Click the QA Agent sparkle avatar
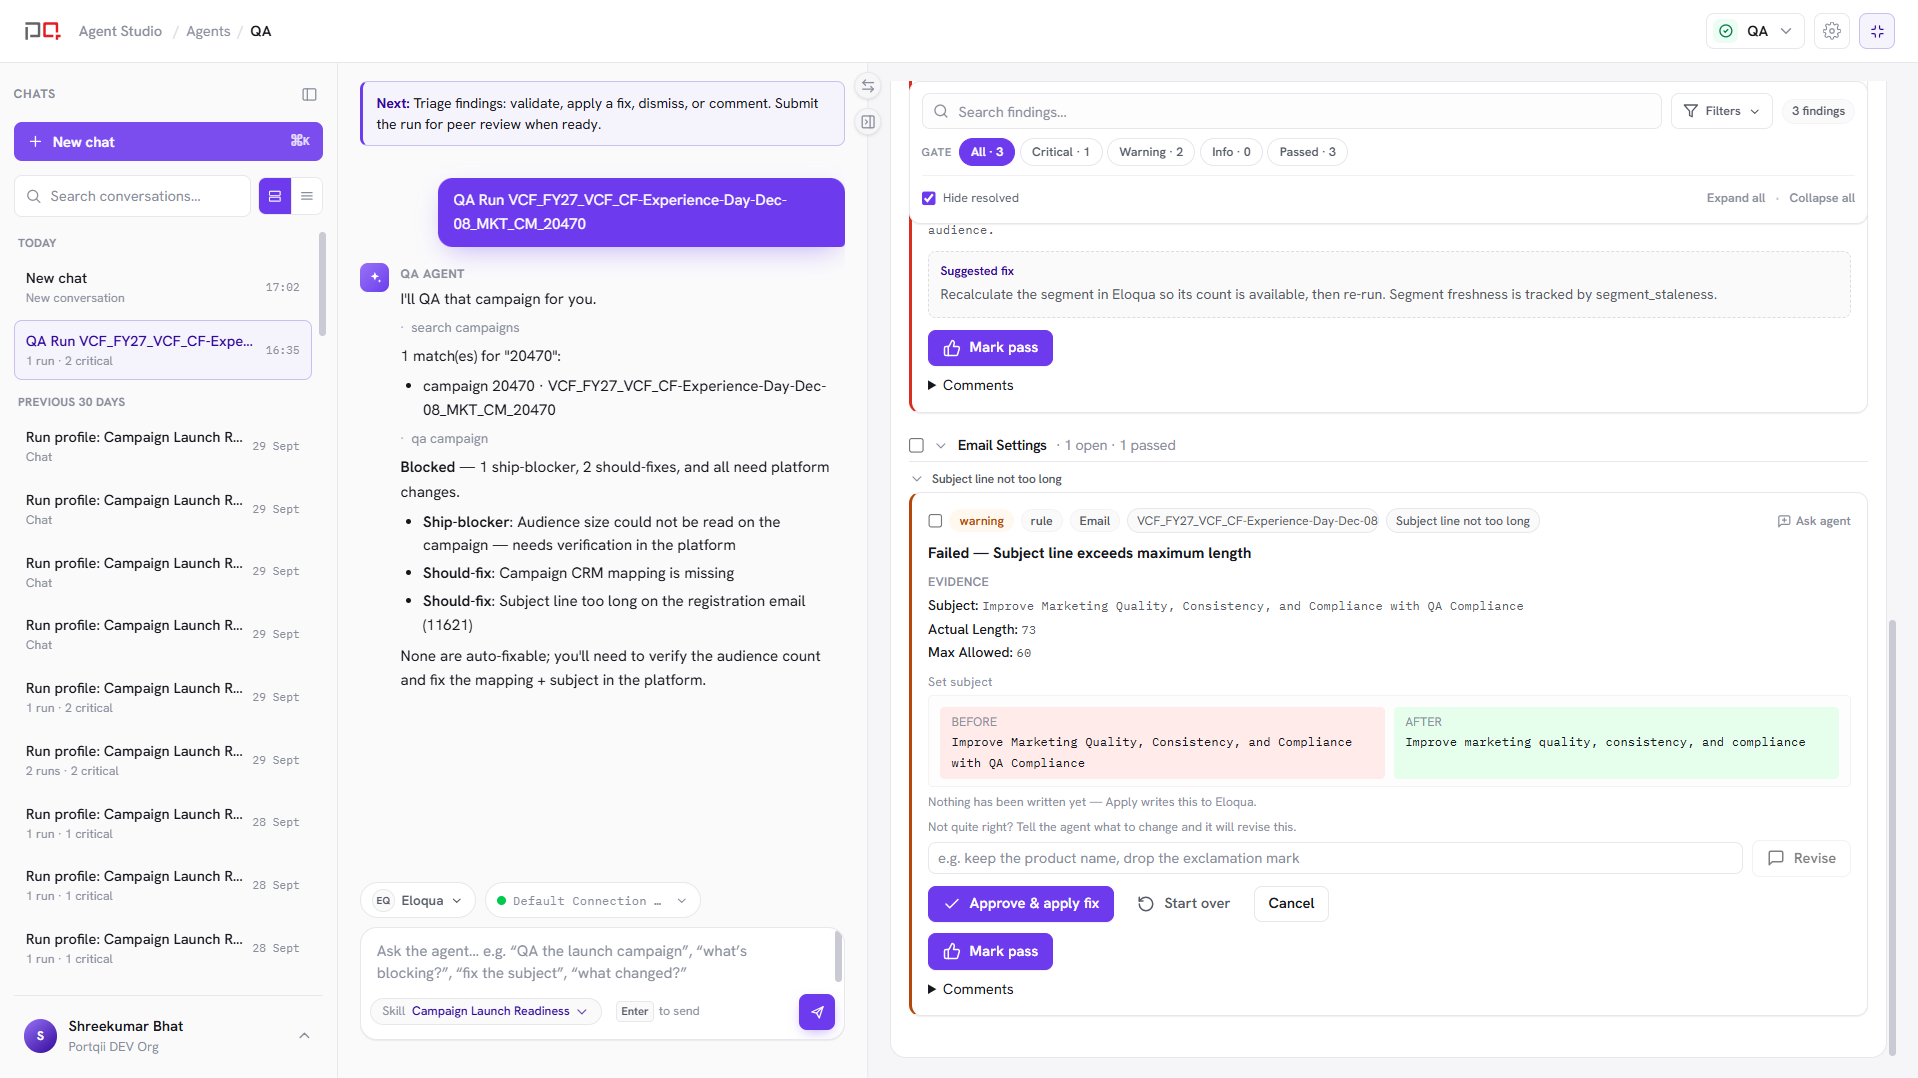The height and width of the screenshot is (1078, 1918). 374,277
